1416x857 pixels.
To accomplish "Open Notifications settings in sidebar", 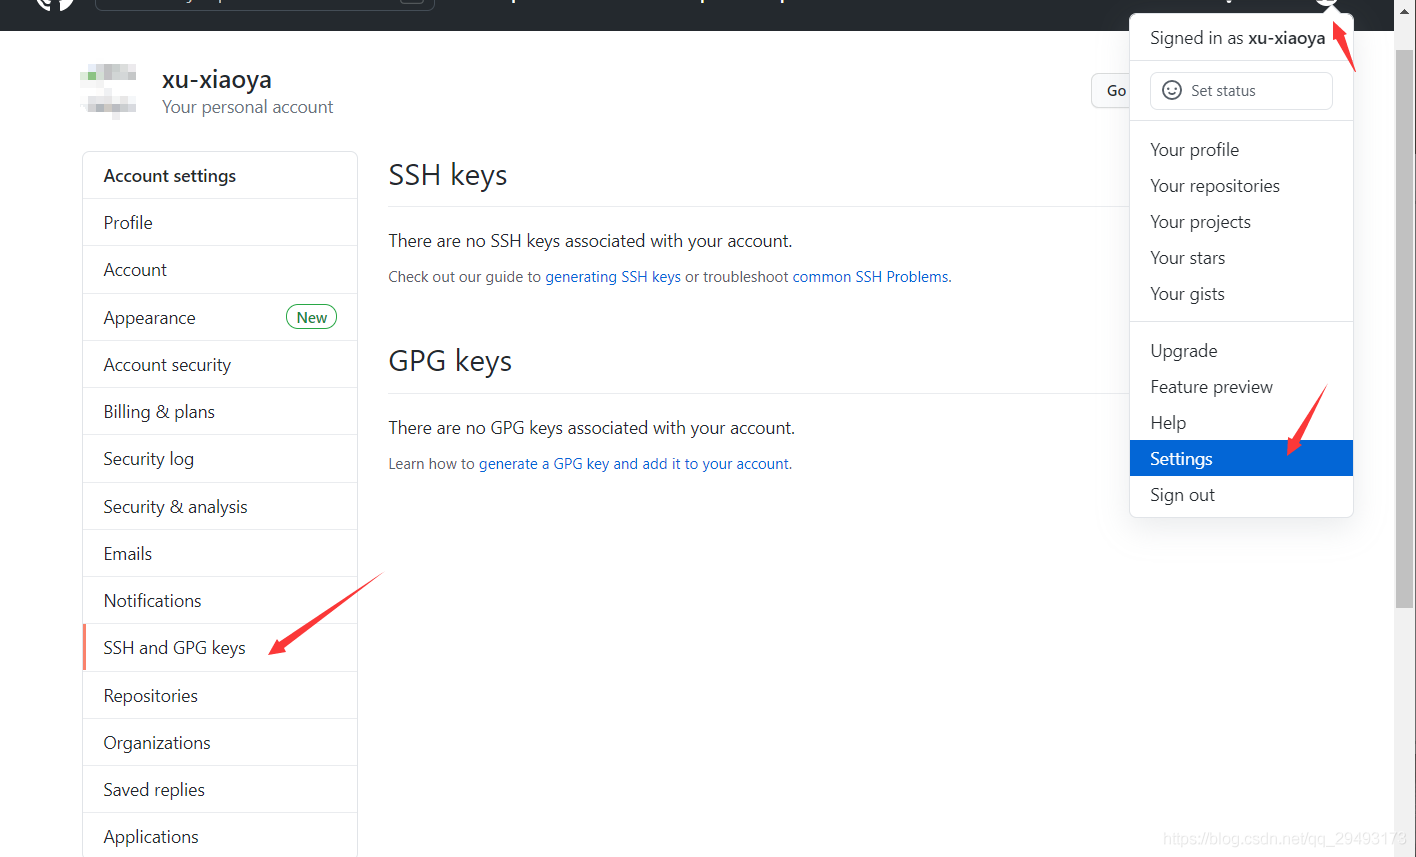I will coord(220,600).
